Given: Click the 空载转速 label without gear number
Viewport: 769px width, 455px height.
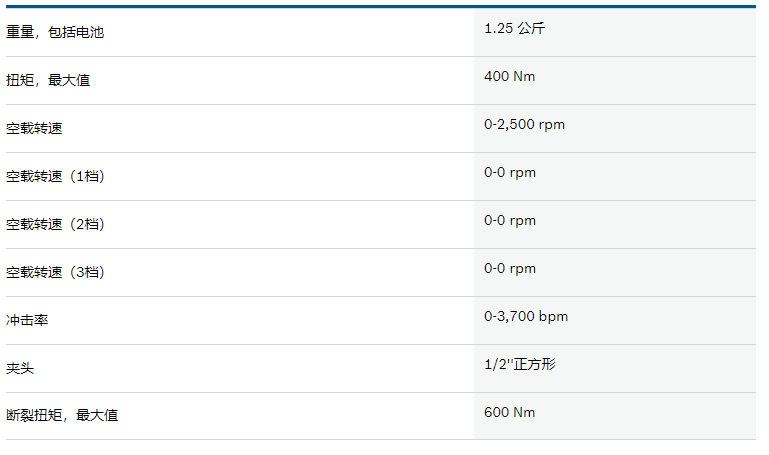Looking at the screenshot, I should pyautogui.click(x=34, y=128).
